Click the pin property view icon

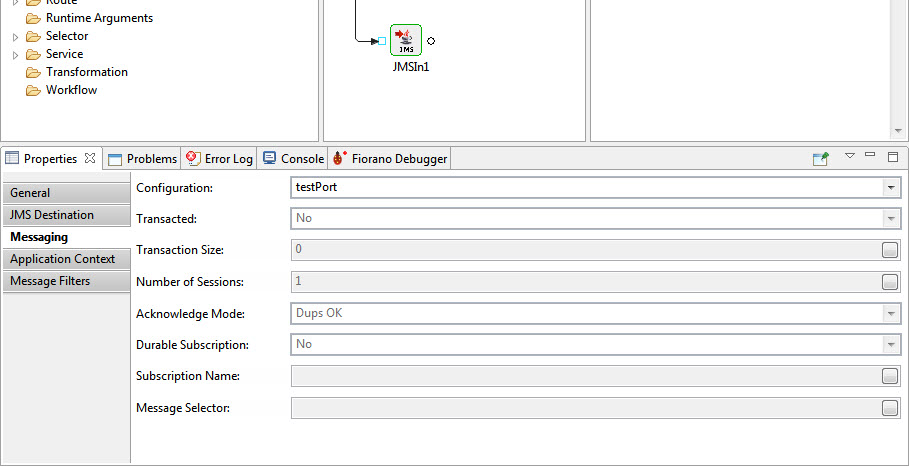click(820, 158)
